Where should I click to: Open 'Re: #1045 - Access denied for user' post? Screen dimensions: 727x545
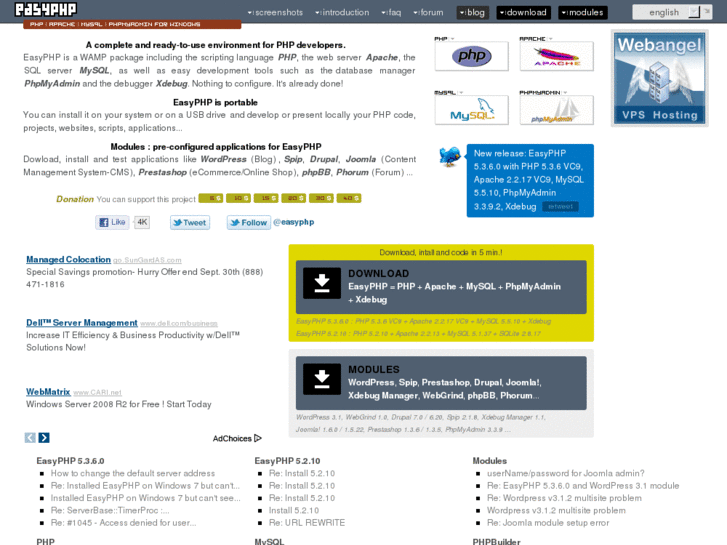[x=123, y=523]
